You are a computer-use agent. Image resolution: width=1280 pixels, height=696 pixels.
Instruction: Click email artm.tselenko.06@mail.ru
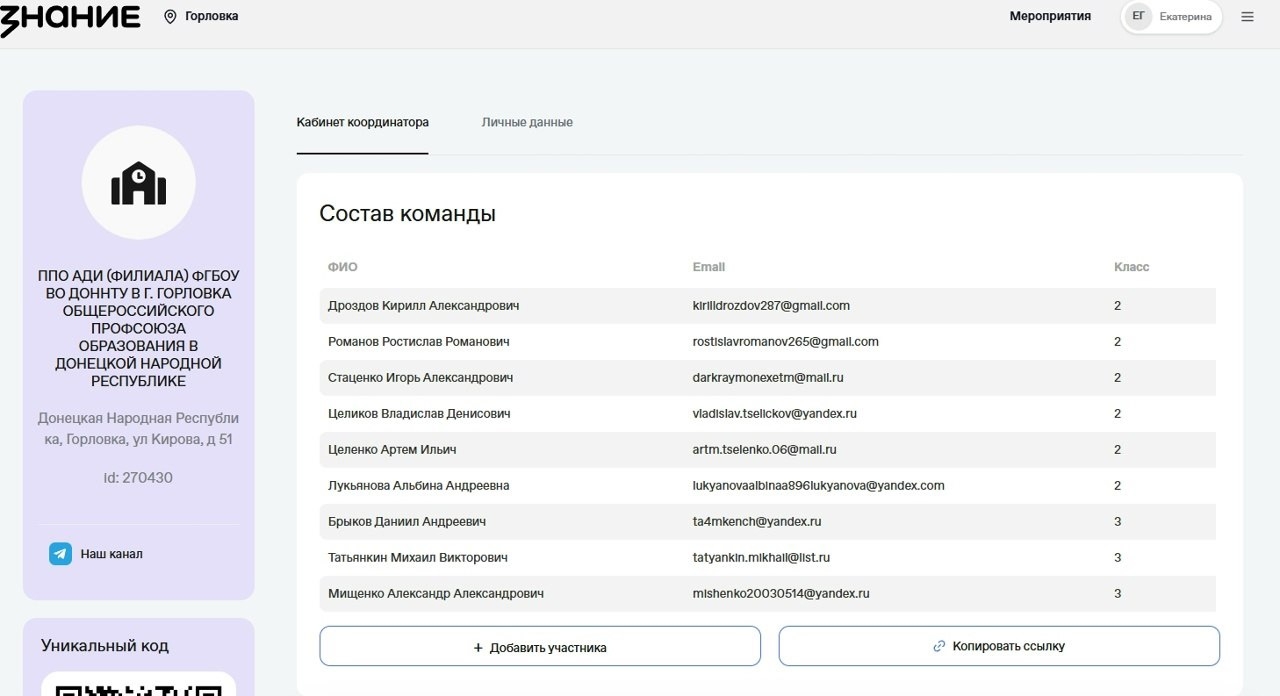coord(764,449)
